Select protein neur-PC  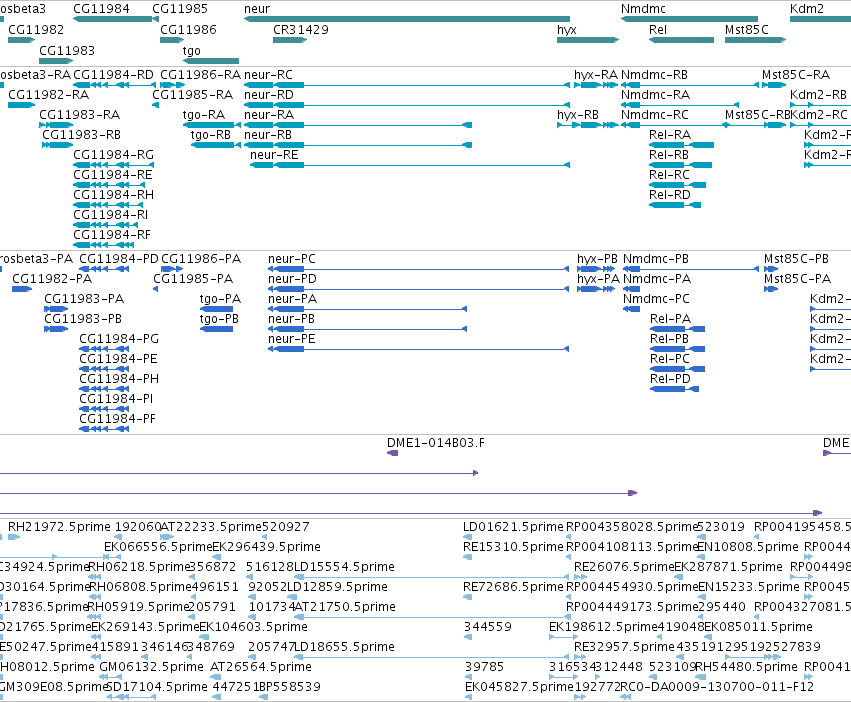click(x=418, y=269)
